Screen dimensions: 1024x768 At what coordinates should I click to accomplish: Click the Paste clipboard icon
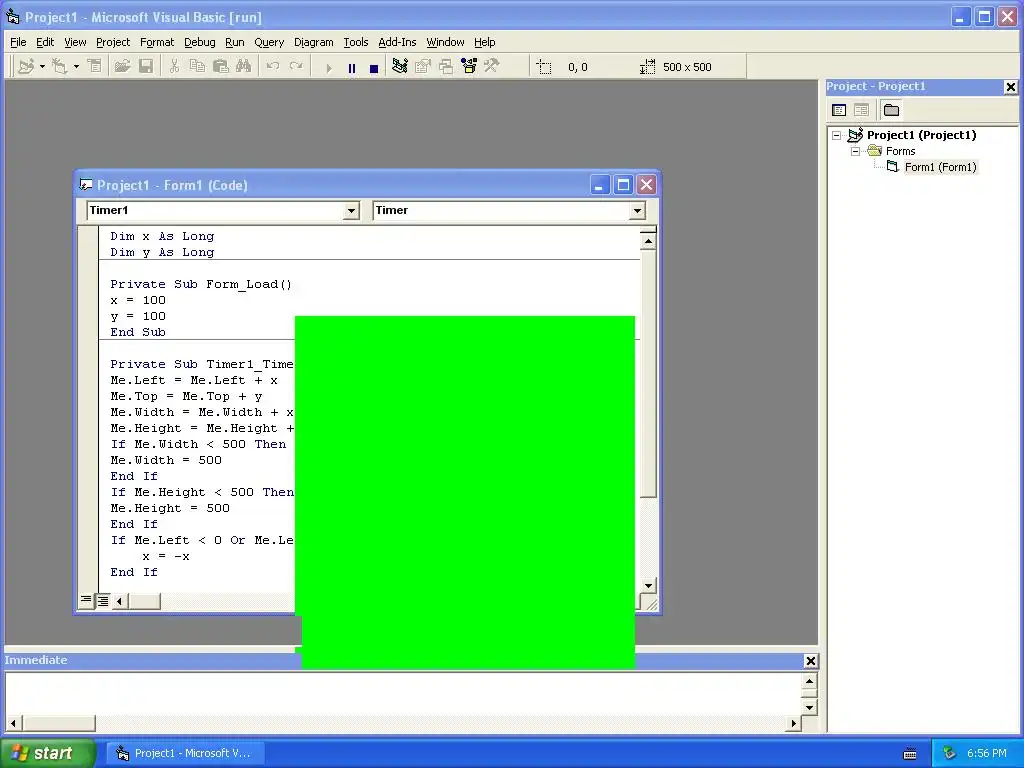point(221,67)
